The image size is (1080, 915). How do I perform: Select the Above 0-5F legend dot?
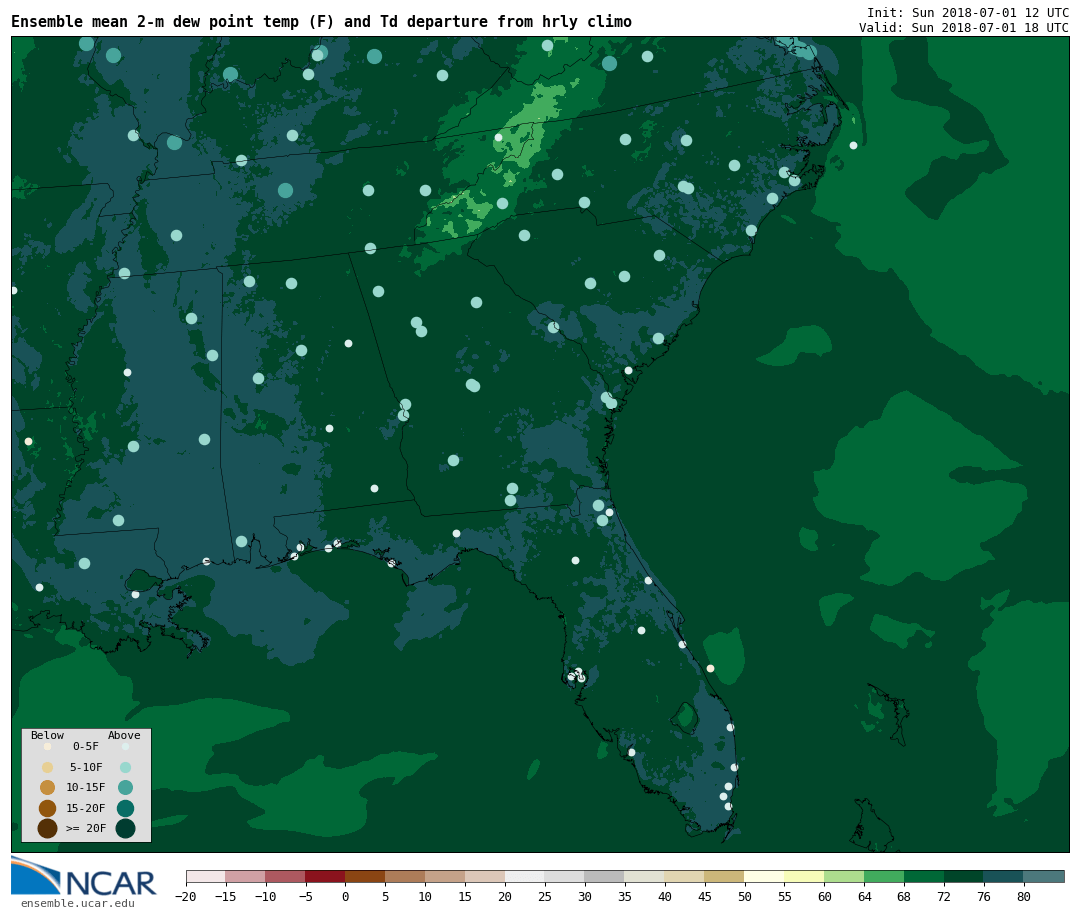[125, 746]
